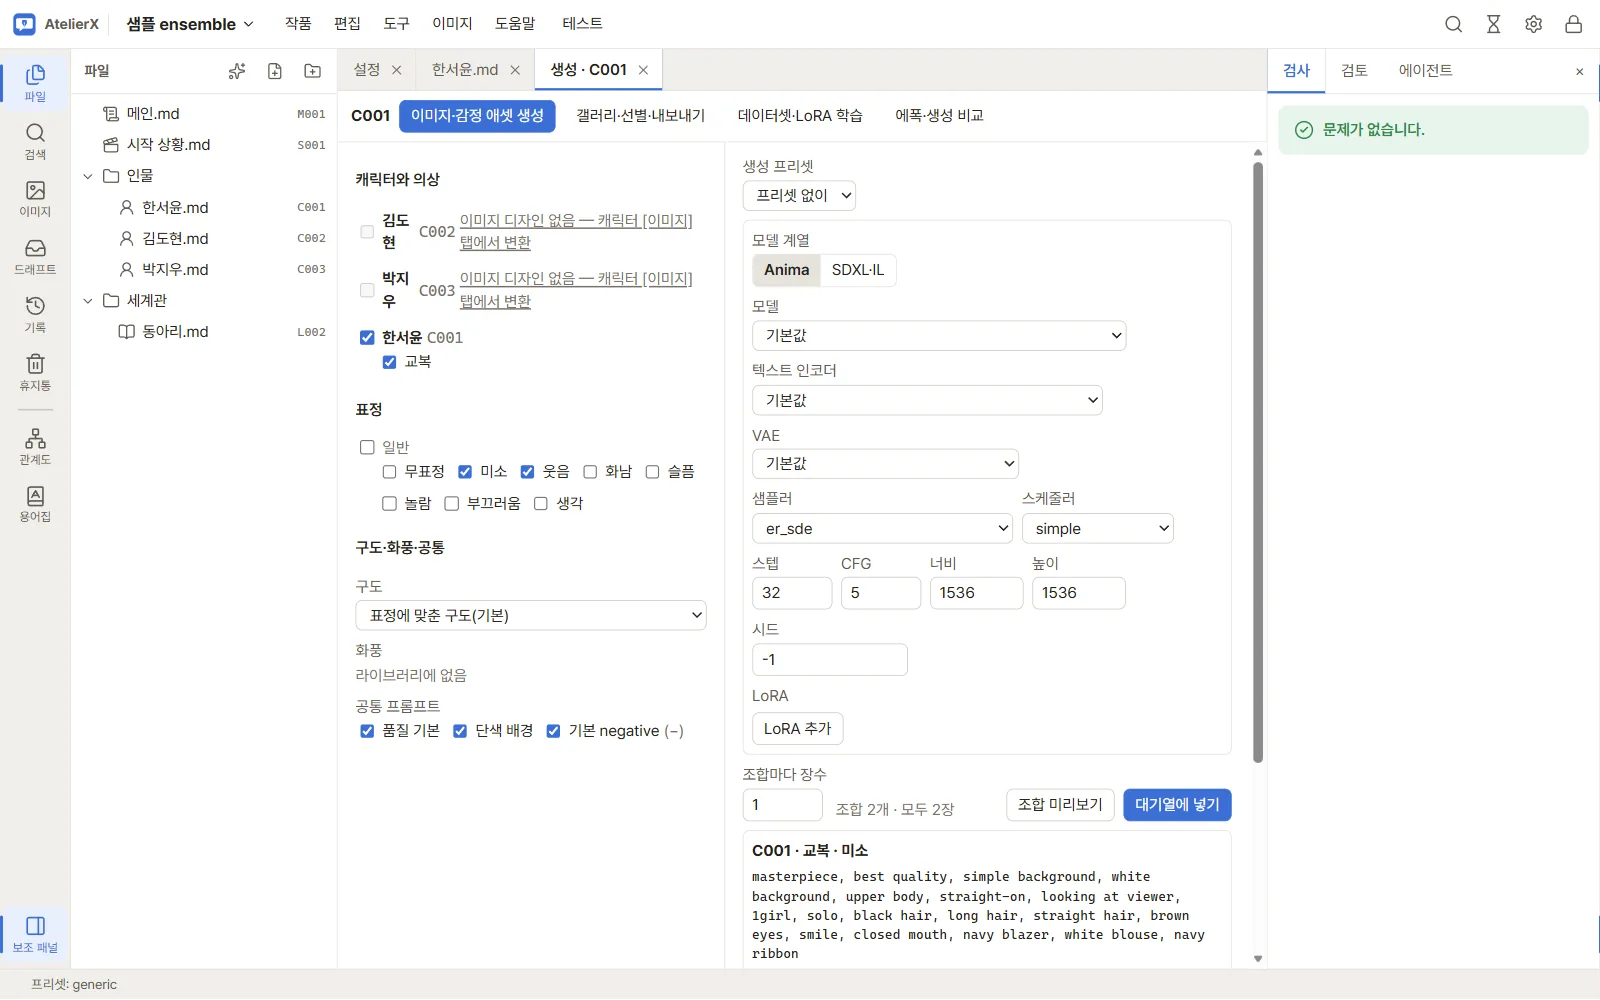Open the 용어집 glossary sidebar icon
1600x1000 pixels.
[35, 503]
